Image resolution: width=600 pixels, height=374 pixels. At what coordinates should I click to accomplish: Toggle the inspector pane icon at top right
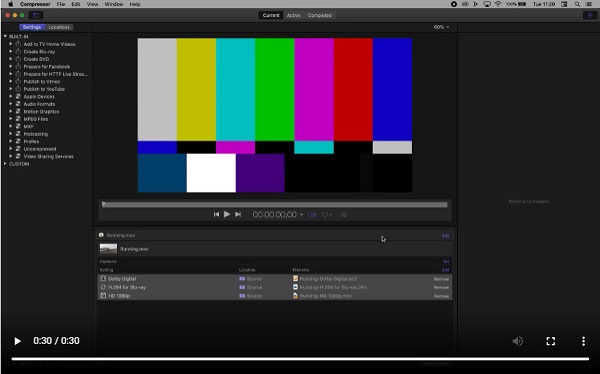point(589,15)
